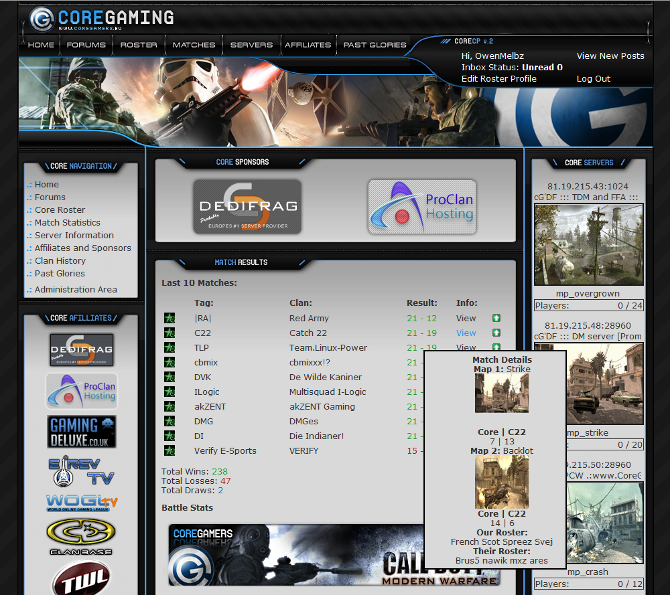Click game icon in DMGes row
This screenshot has width=670, height=595.
point(170,421)
